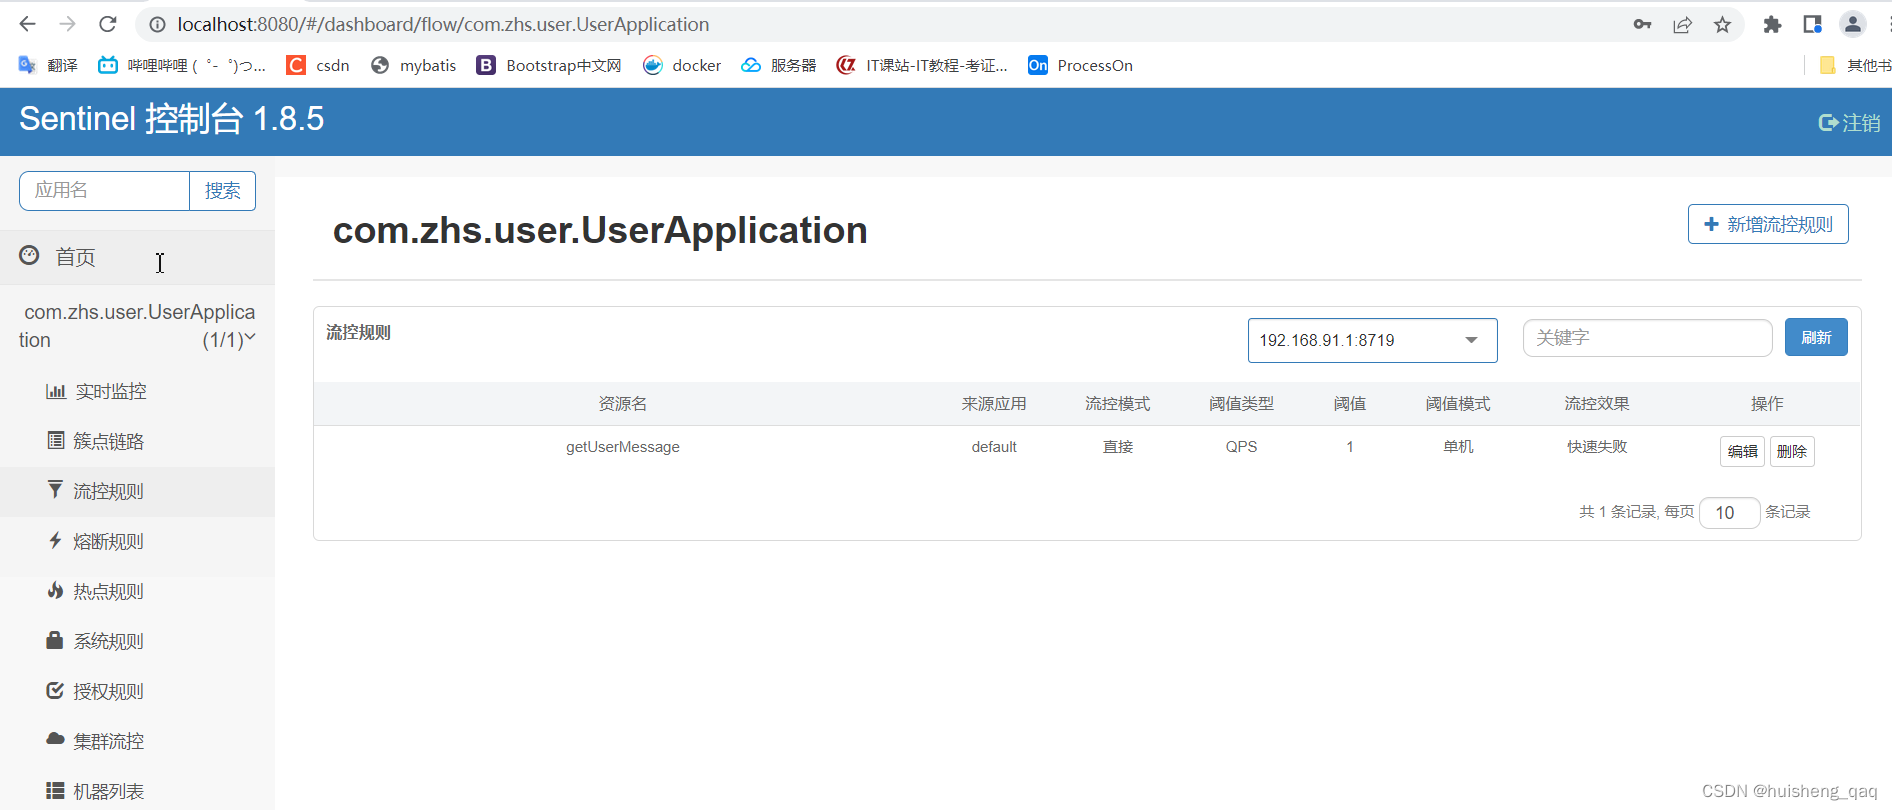Open 实时监控 in the sidebar
Viewport: 1892px width, 810px height.
[96, 391]
